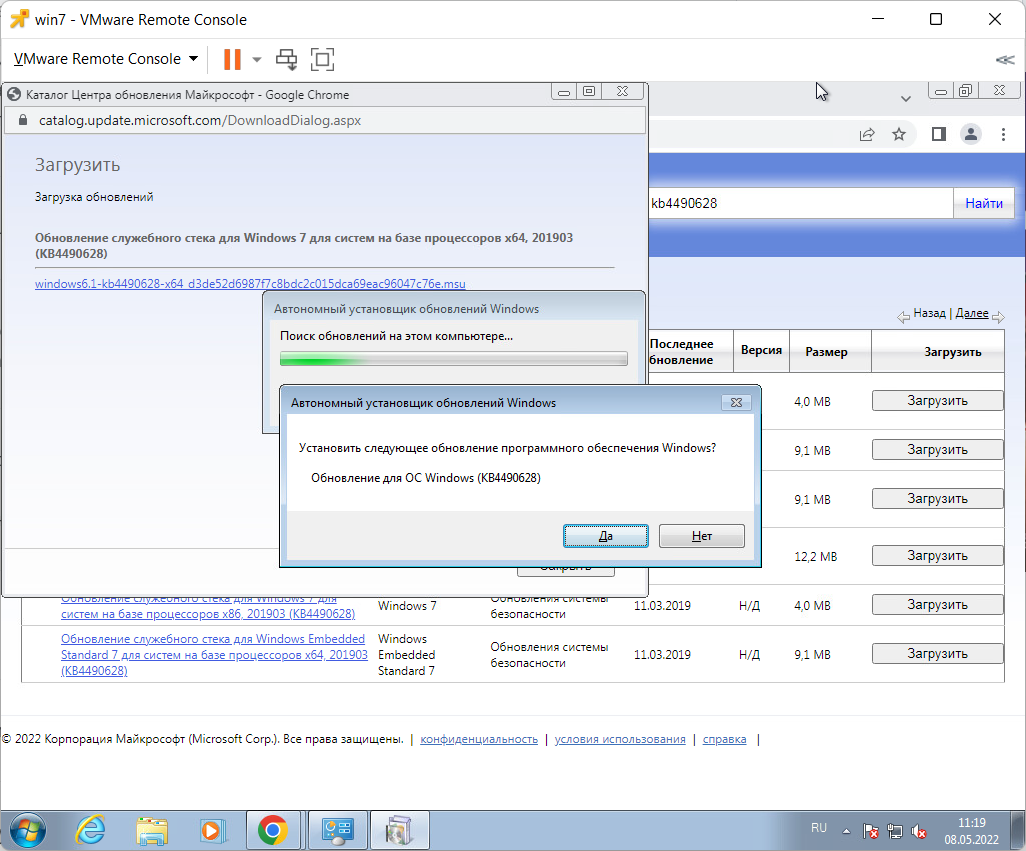Click Загрузить for the 12,2 MB row
Image resolution: width=1026 pixels, height=851 pixels.
[x=937, y=556]
